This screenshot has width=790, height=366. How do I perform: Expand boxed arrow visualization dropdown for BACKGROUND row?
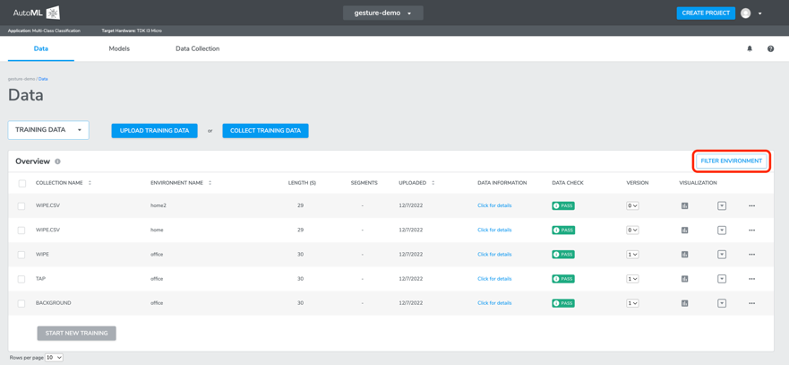tap(721, 303)
